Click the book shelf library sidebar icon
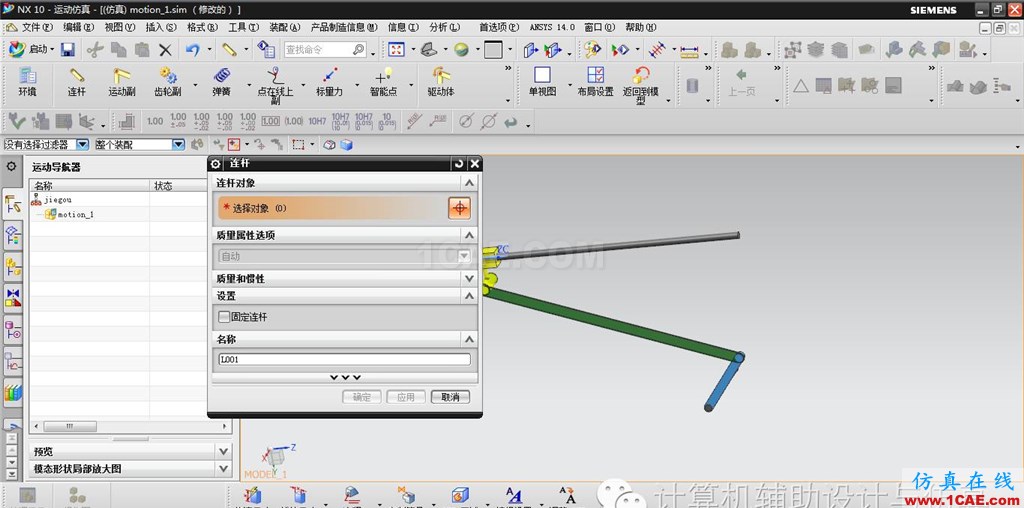This screenshot has width=1024, height=508. click(x=13, y=392)
